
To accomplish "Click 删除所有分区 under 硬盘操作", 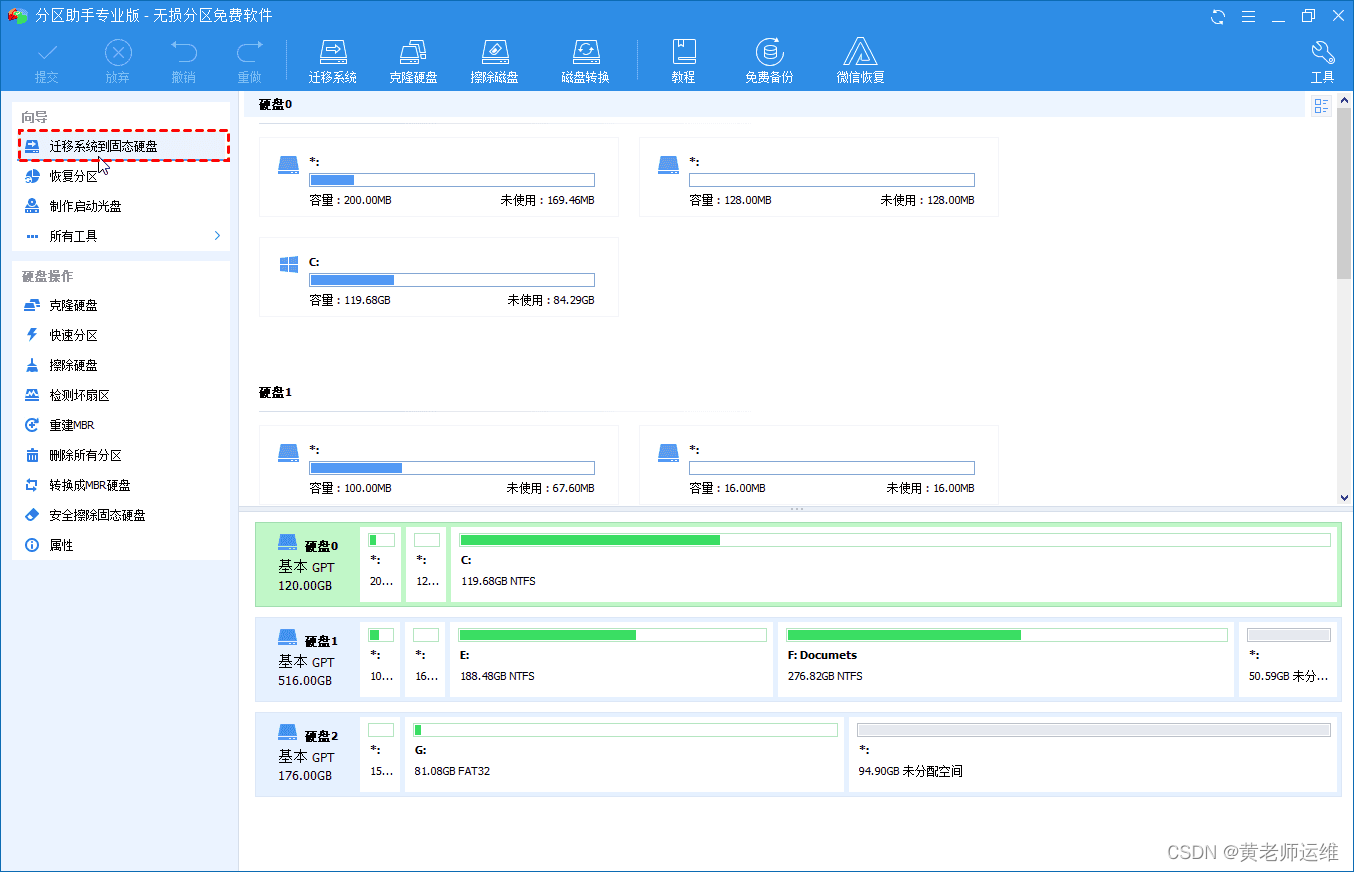I will [121, 455].
